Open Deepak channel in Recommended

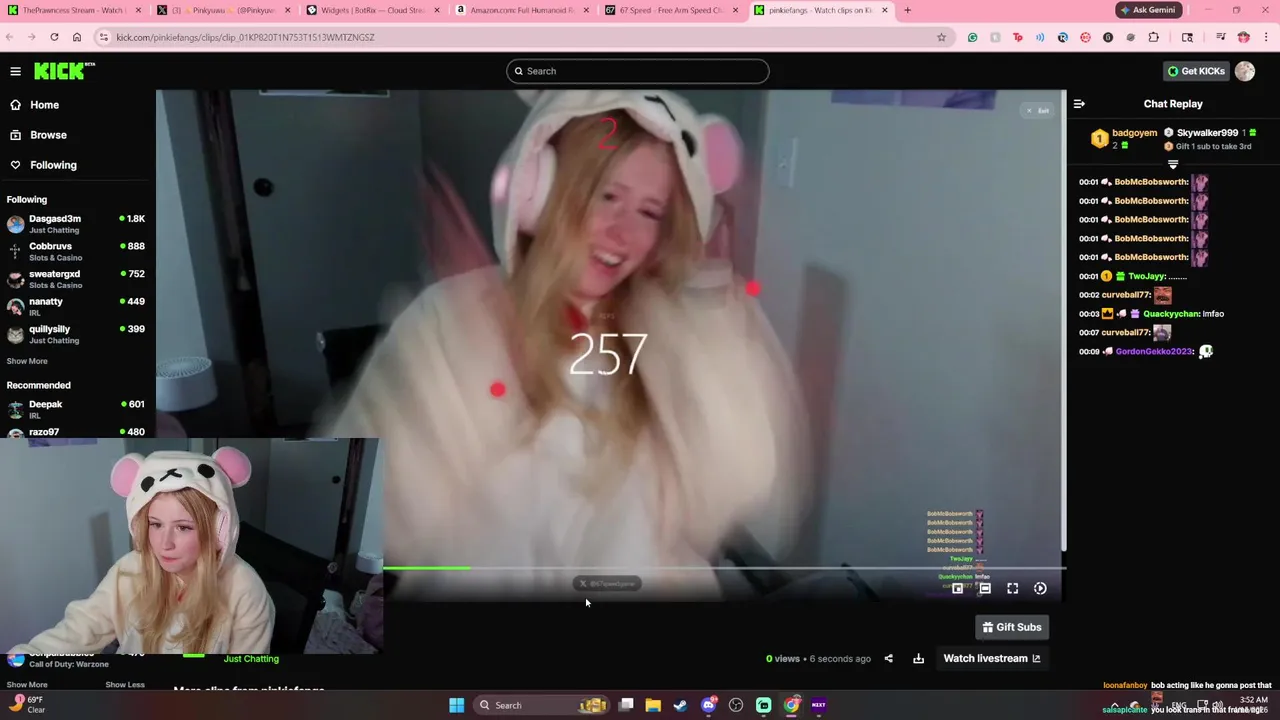click(76, 409)
